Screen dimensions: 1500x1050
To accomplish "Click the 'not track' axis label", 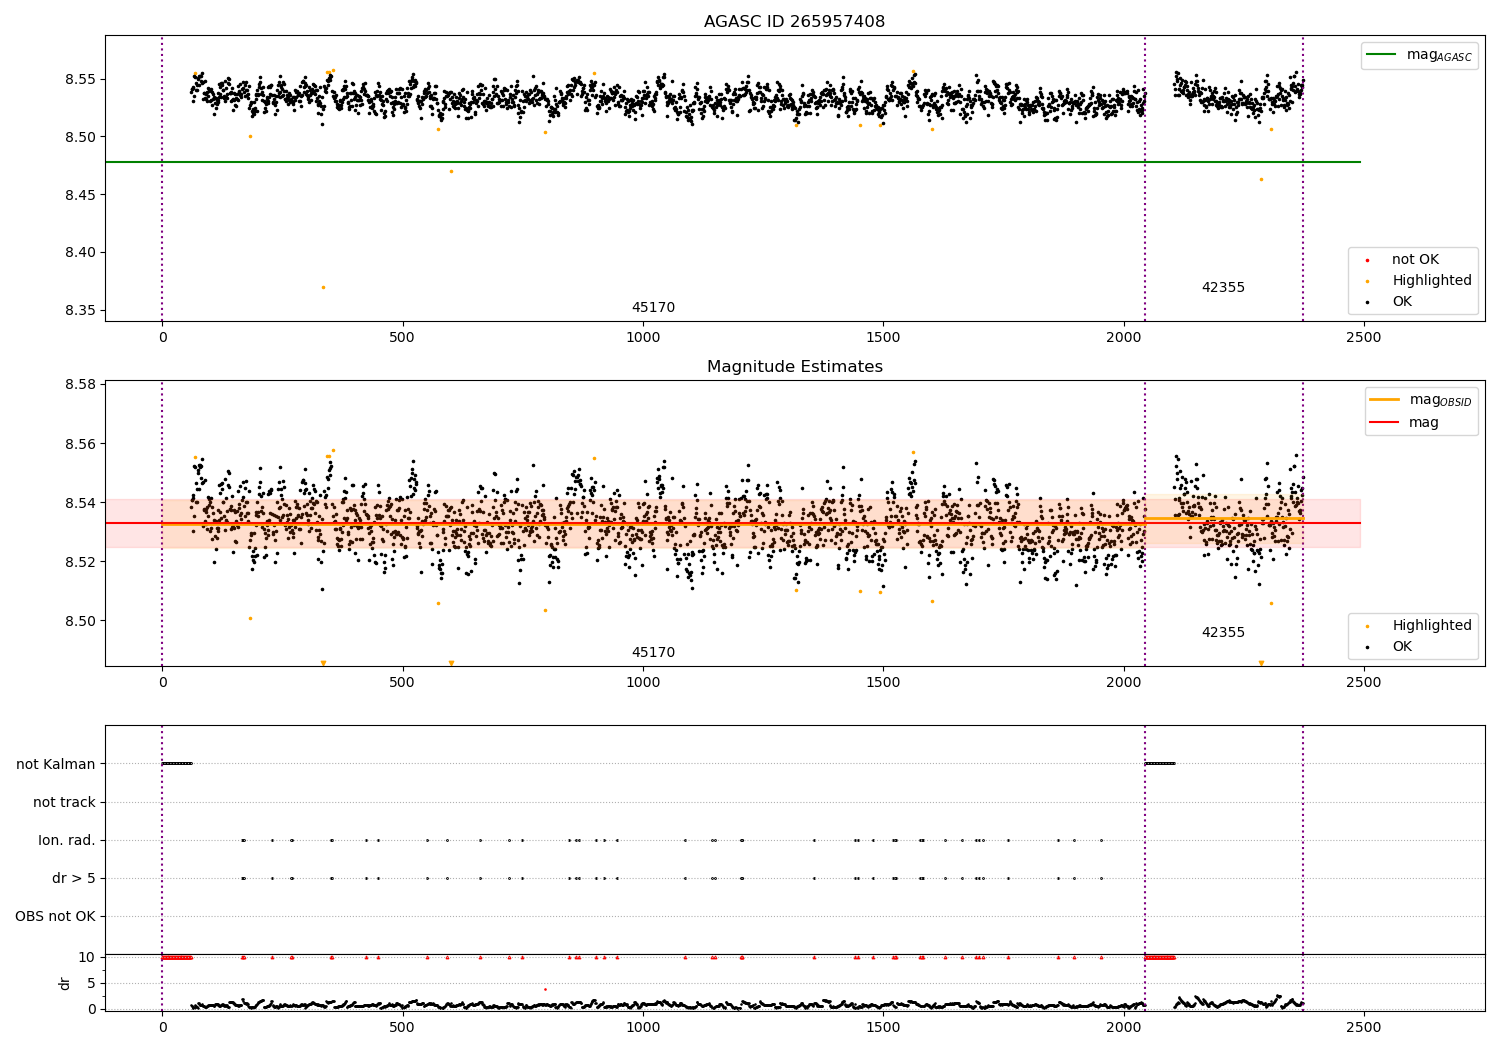I will click(64, 802).
